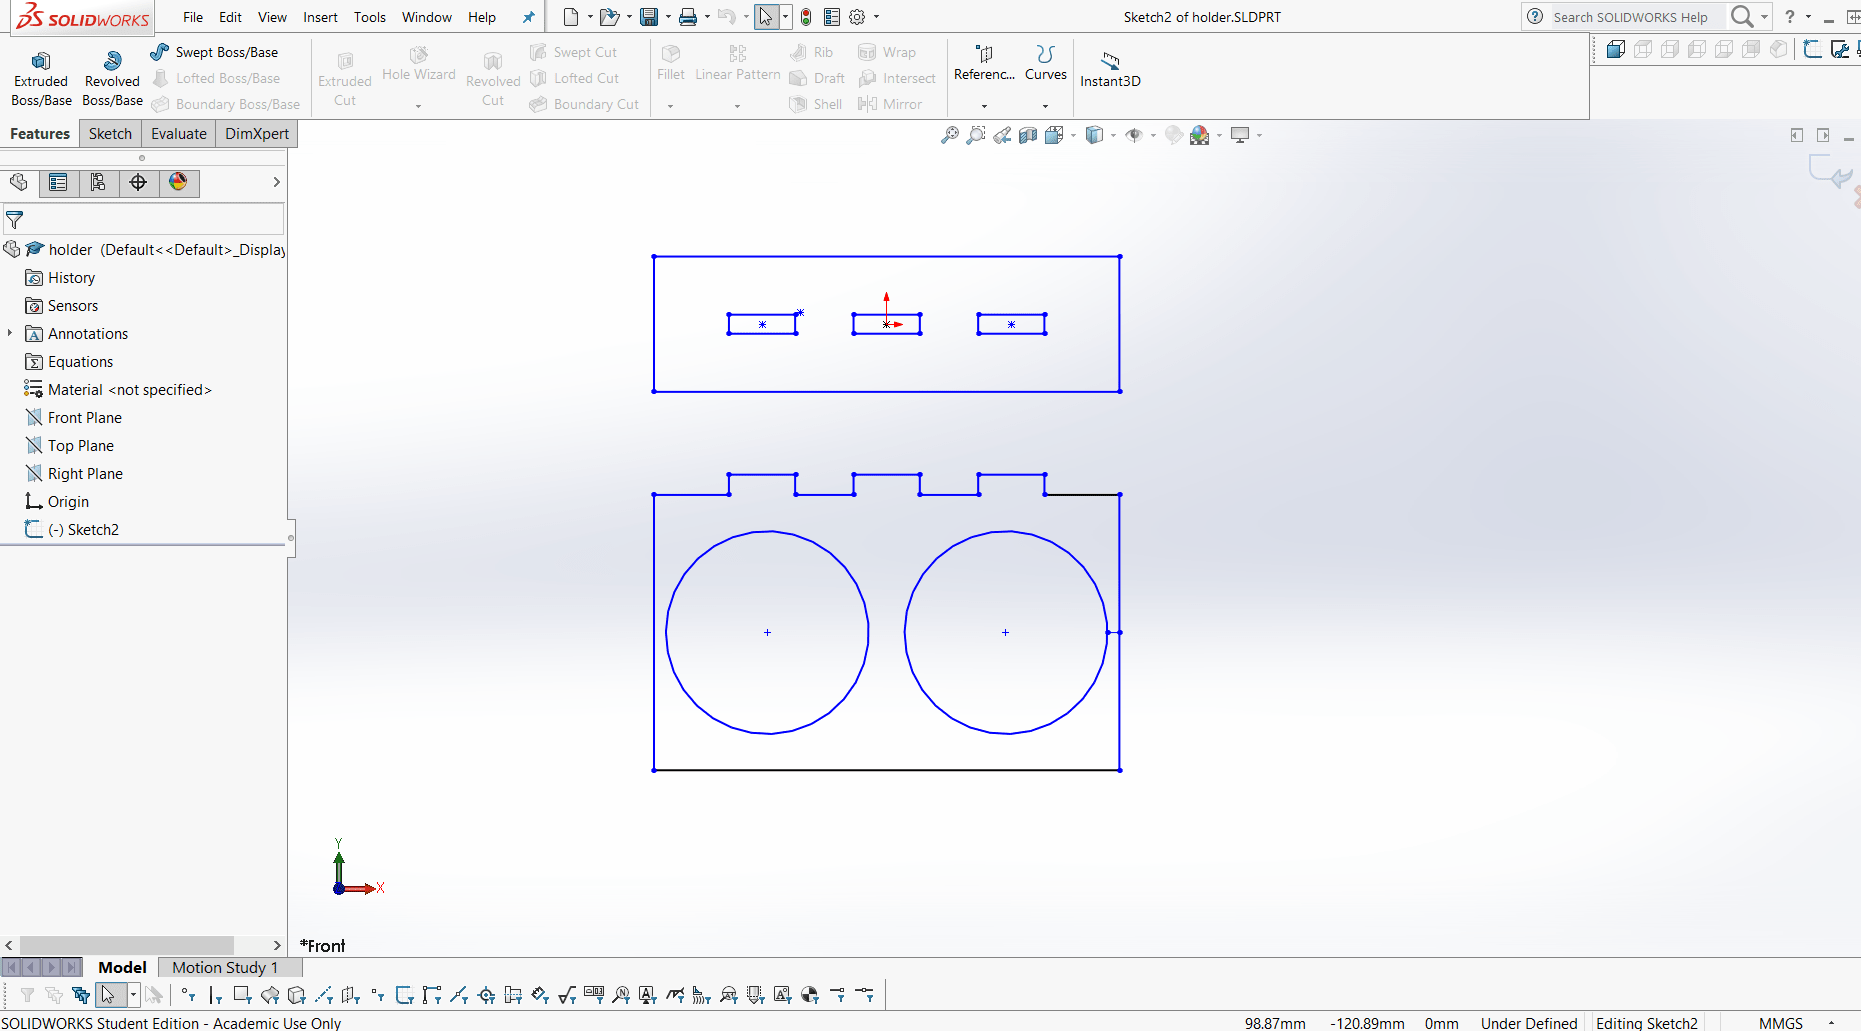Image resolution: width=1861 pixels, height=1031 pixels.
Task: Open an existing file
Action: (x=608, y=17)
